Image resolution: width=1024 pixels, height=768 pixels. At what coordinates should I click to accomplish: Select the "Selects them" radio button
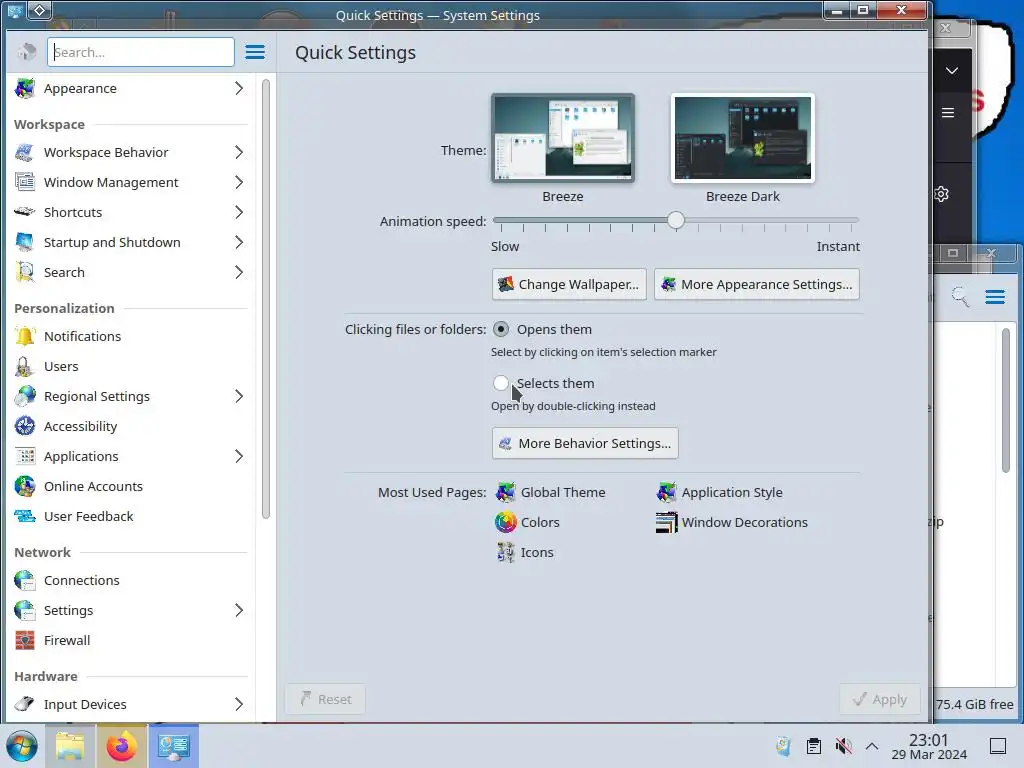click(x=501, y=383)
